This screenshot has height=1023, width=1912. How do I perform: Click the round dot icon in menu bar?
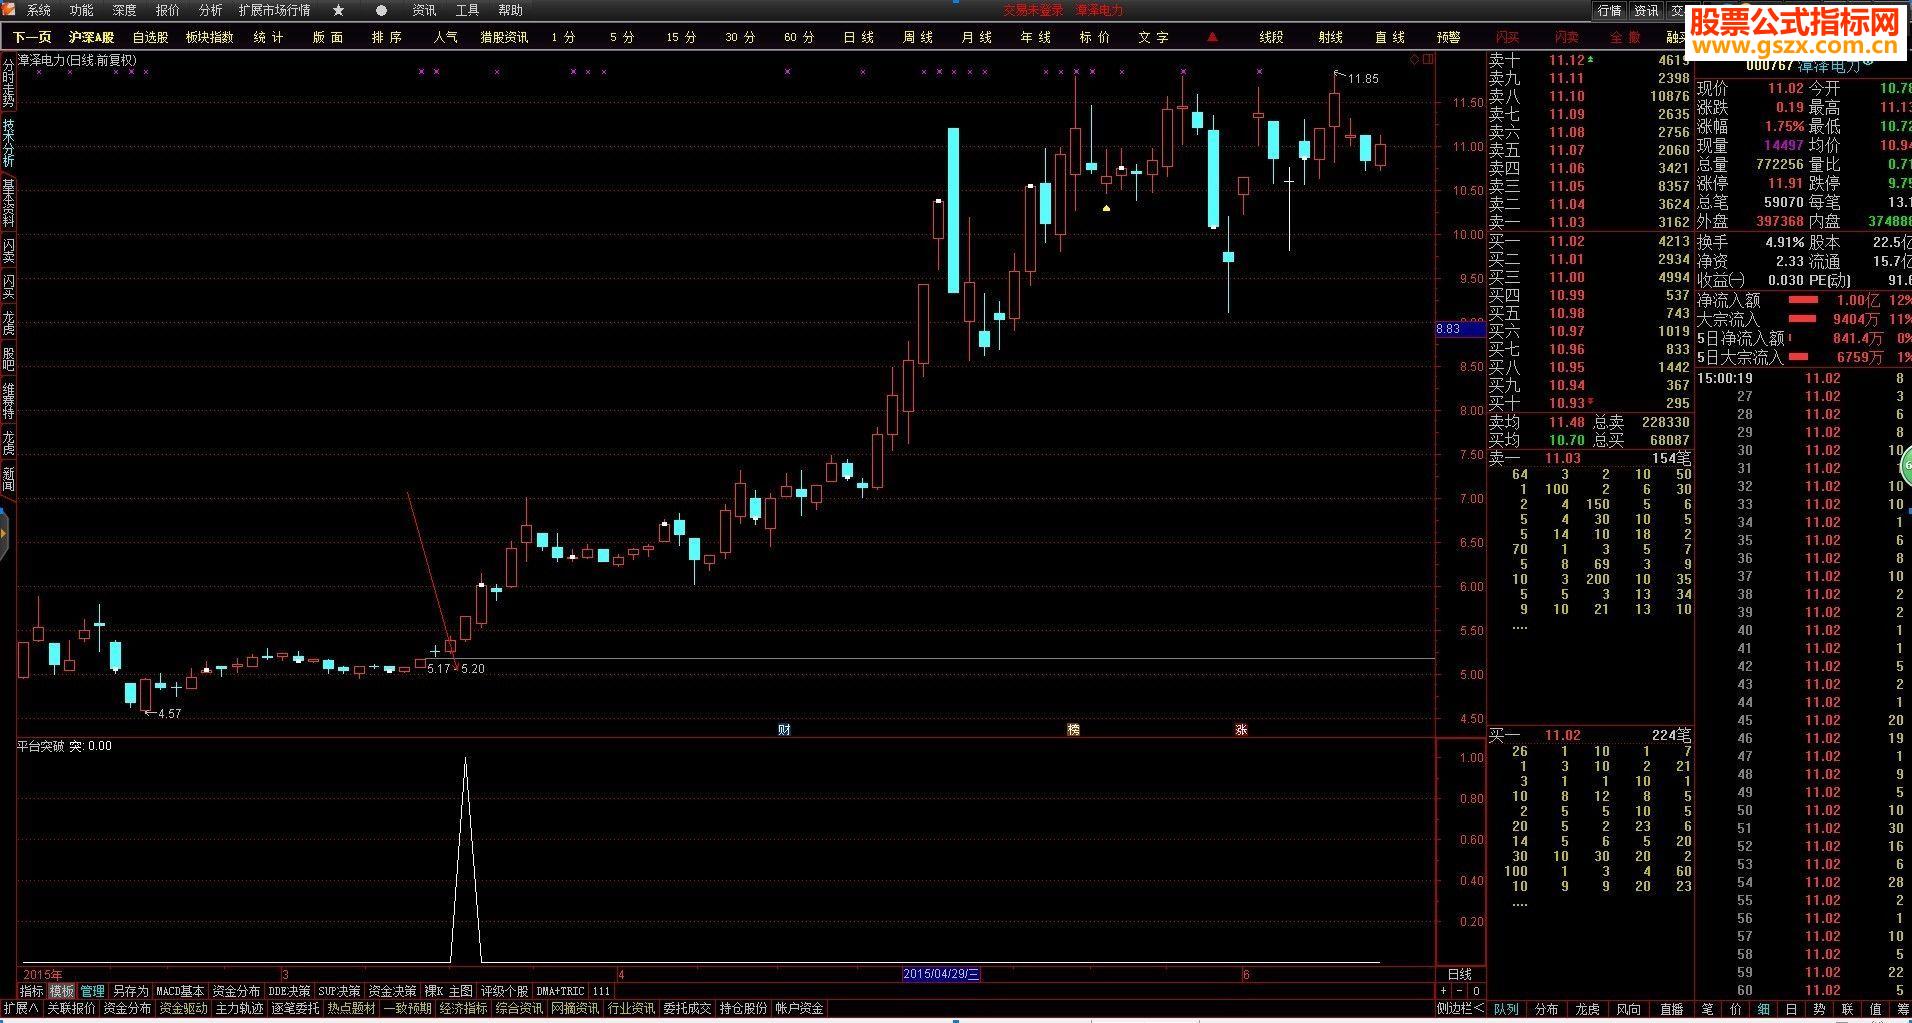pyautogui.click(x=381, y=10)
